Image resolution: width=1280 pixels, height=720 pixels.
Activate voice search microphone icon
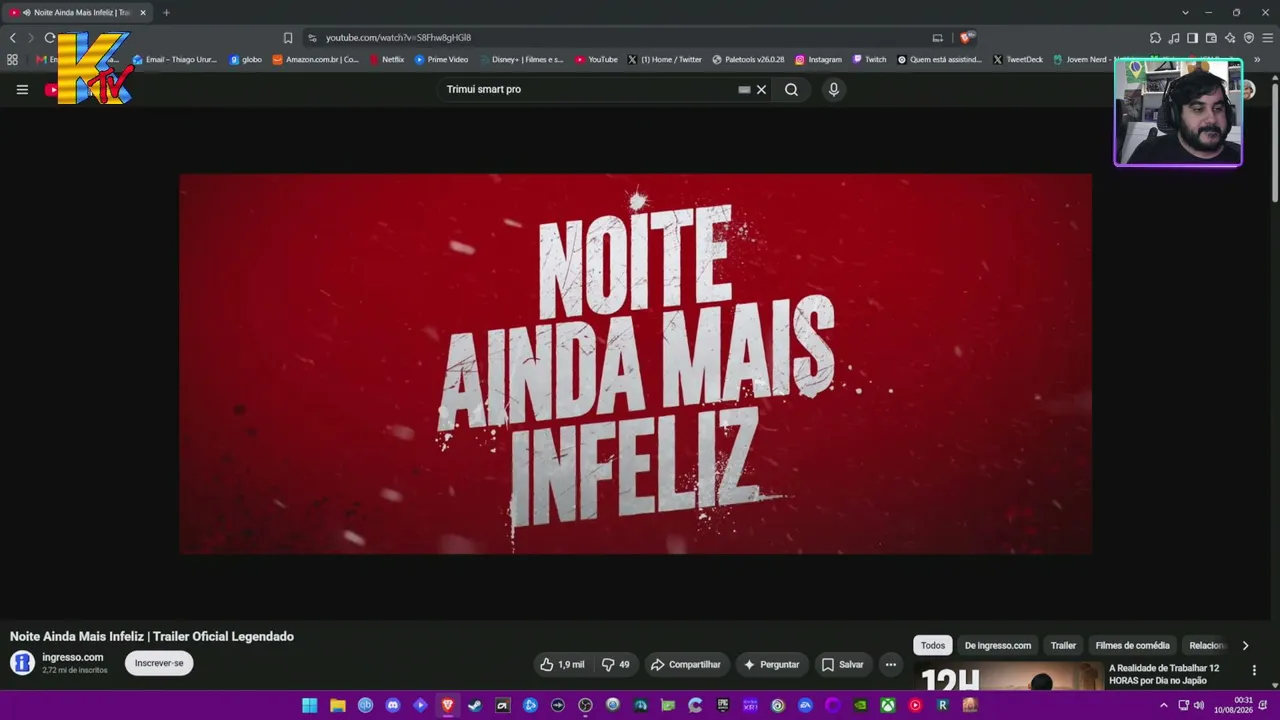pos(833,89)
